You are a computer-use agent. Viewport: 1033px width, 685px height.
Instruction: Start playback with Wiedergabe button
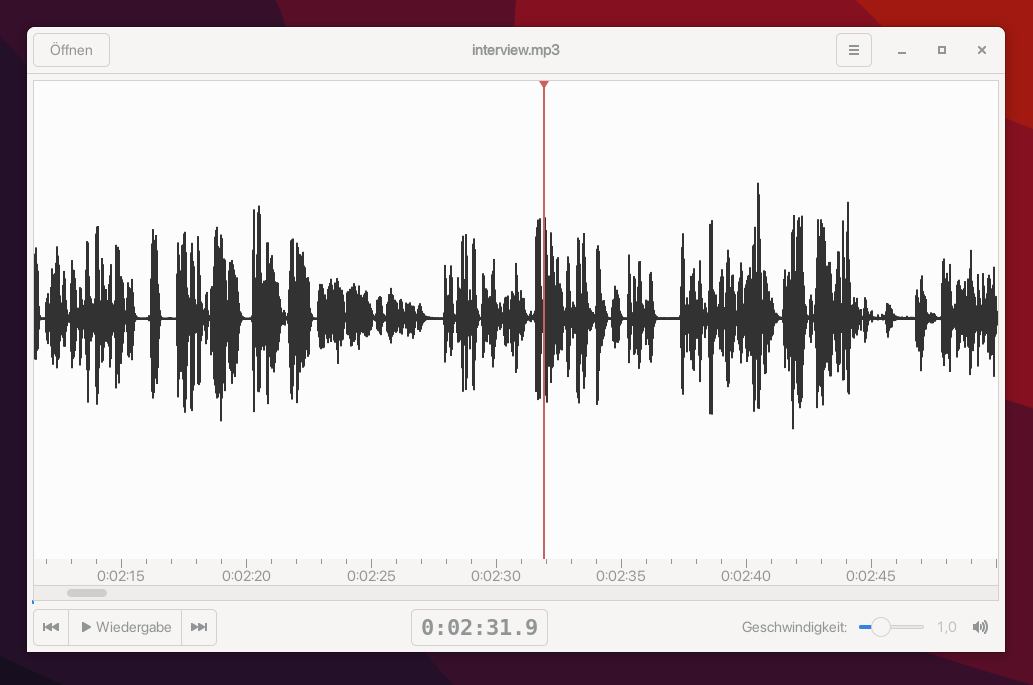tap(125, 627)
